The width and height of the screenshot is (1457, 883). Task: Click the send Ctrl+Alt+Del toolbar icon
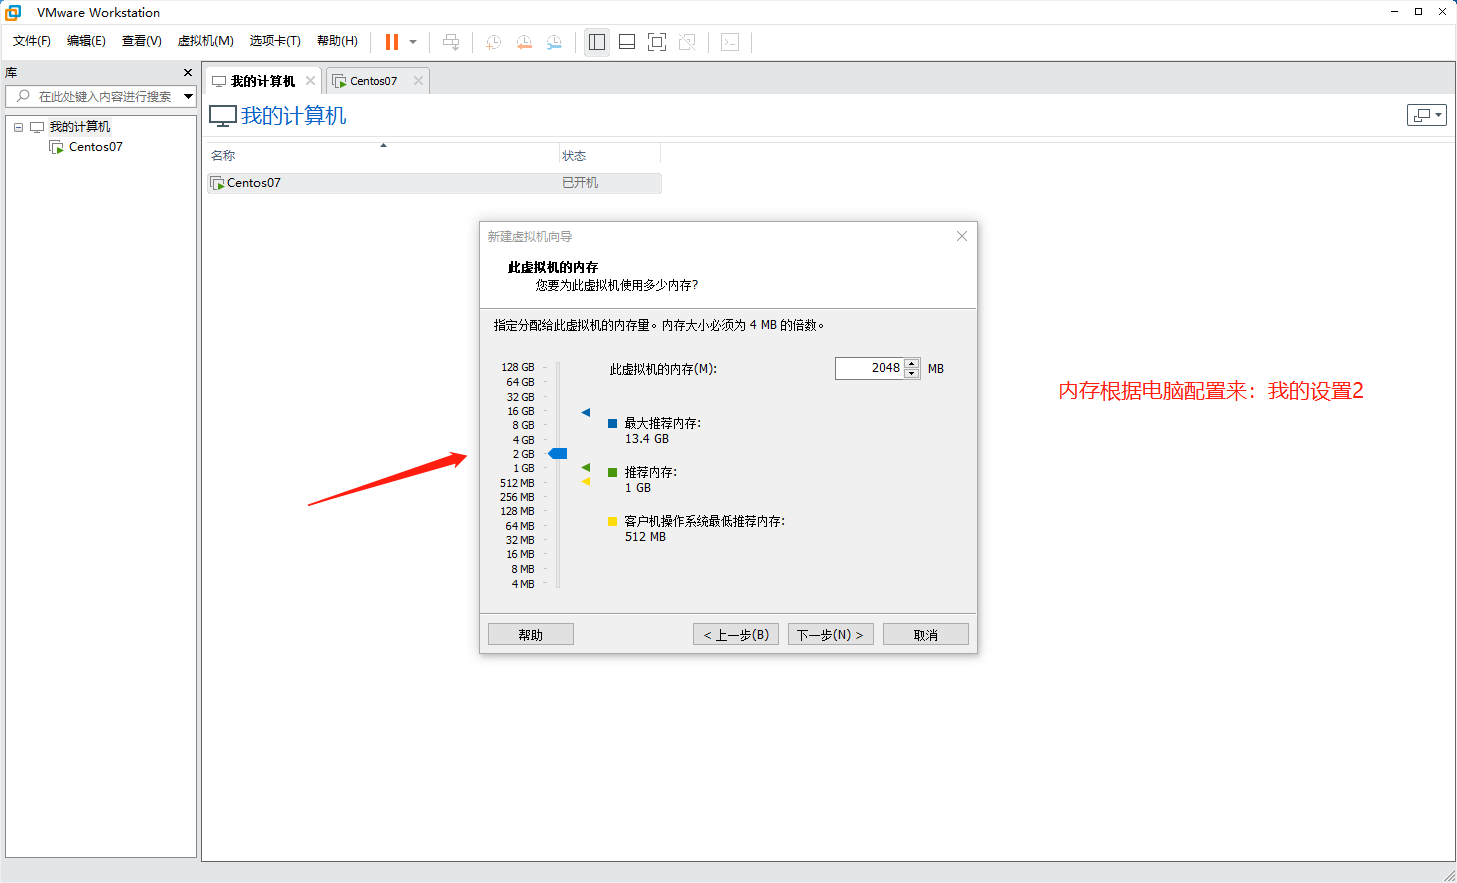point(451,42)
